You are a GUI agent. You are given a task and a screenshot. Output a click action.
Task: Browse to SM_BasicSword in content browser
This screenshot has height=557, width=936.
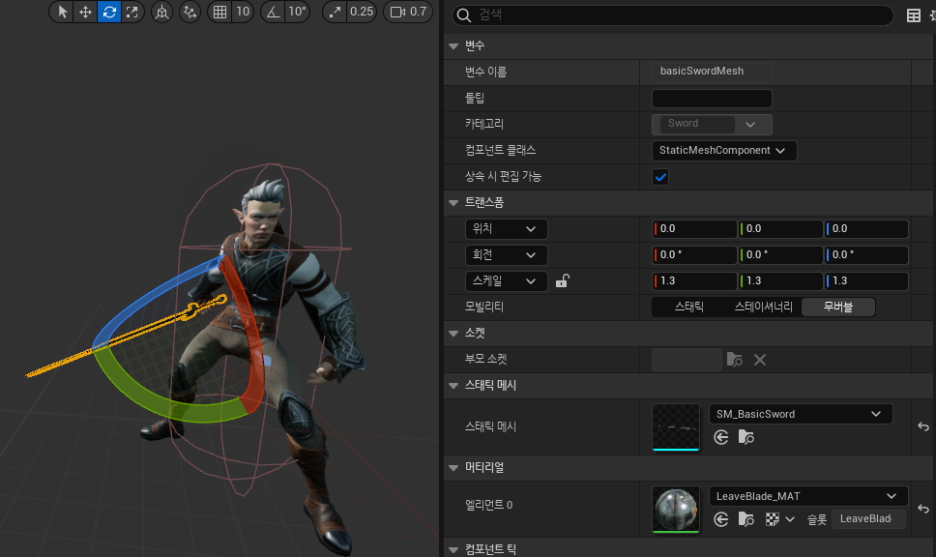pos(746,438)
